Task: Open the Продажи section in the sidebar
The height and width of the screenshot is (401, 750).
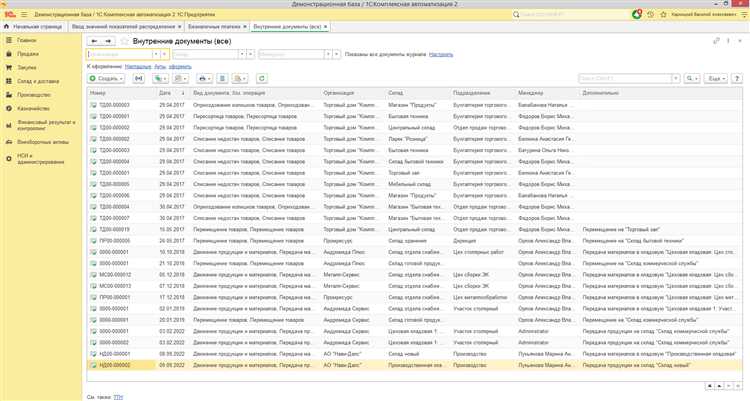Action: 27,54
